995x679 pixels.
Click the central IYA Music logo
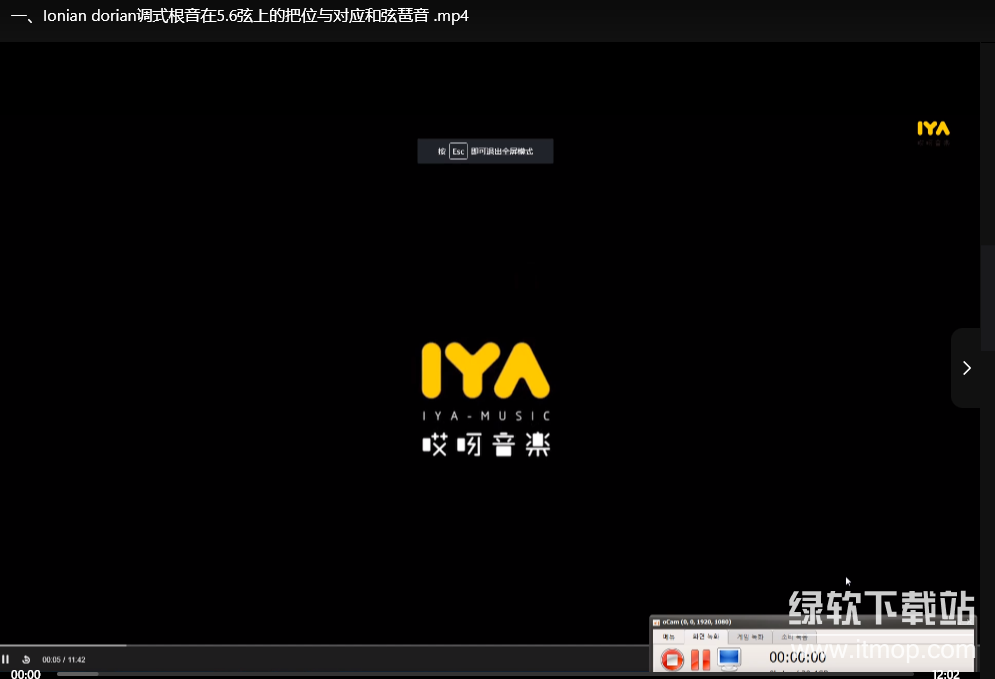(486, 399)
